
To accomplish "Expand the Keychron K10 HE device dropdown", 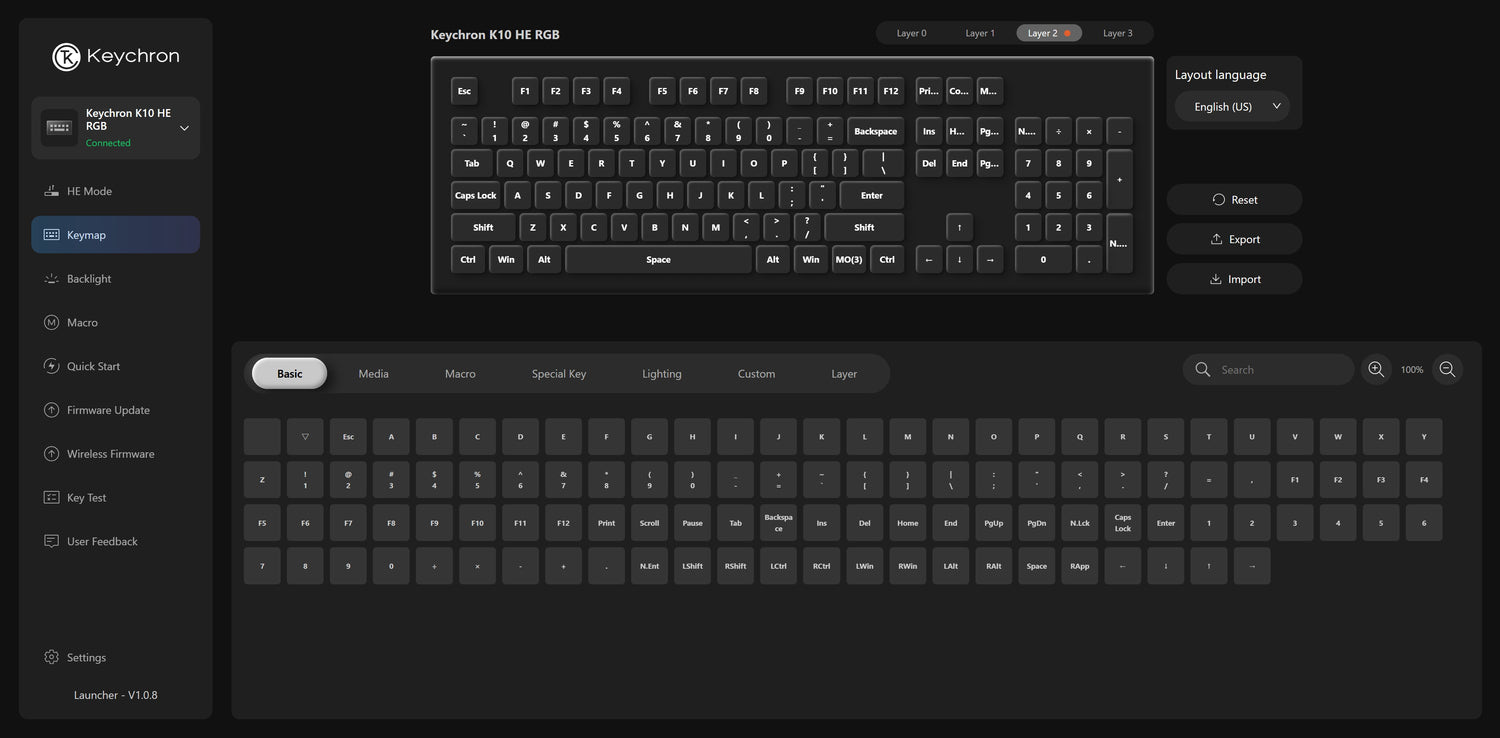I will (184, 128).
